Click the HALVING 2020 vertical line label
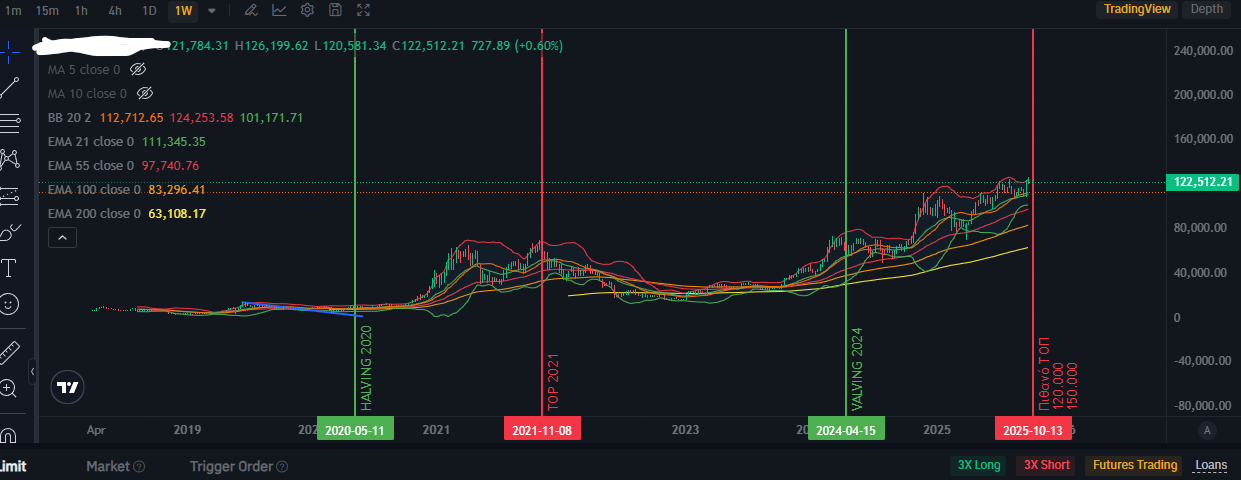1241x480 pixels. 366,368
